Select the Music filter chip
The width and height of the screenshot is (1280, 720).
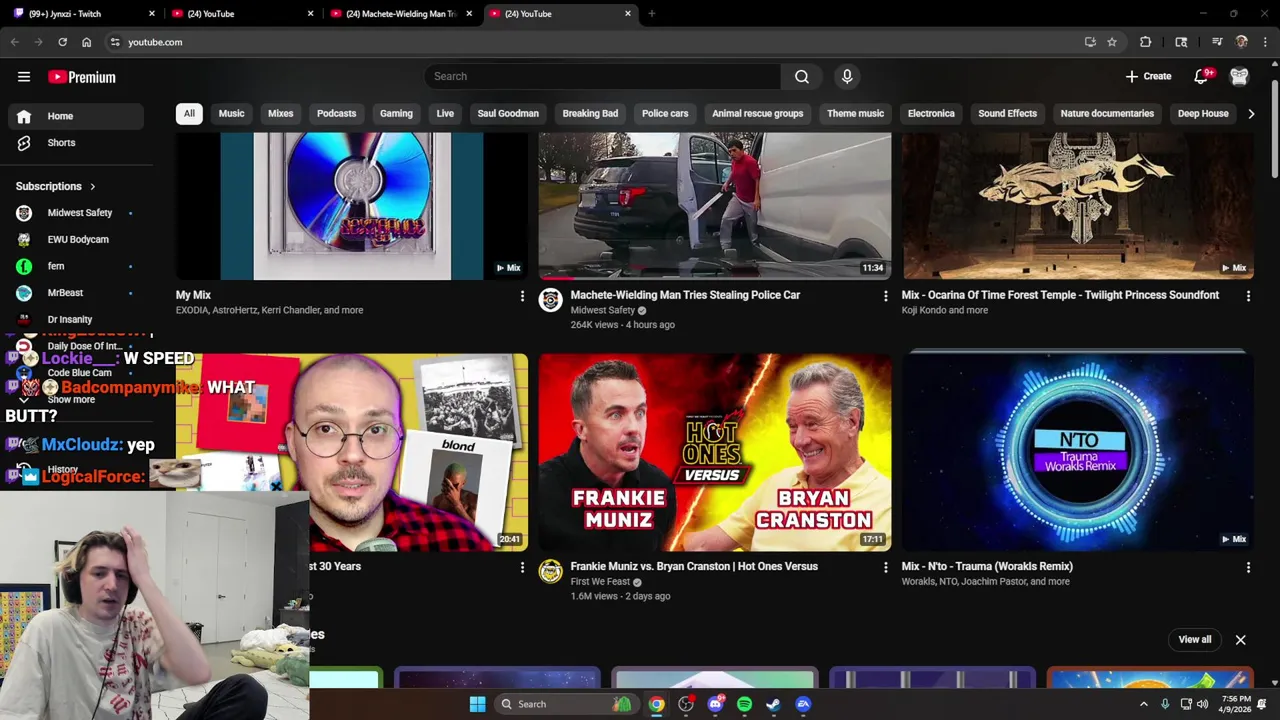pyautogui.click(x=231, y=114)
